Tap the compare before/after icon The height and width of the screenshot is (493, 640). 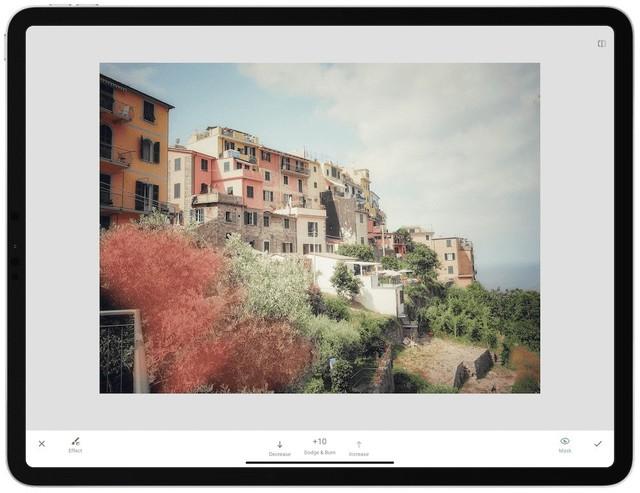pos(601,44)
